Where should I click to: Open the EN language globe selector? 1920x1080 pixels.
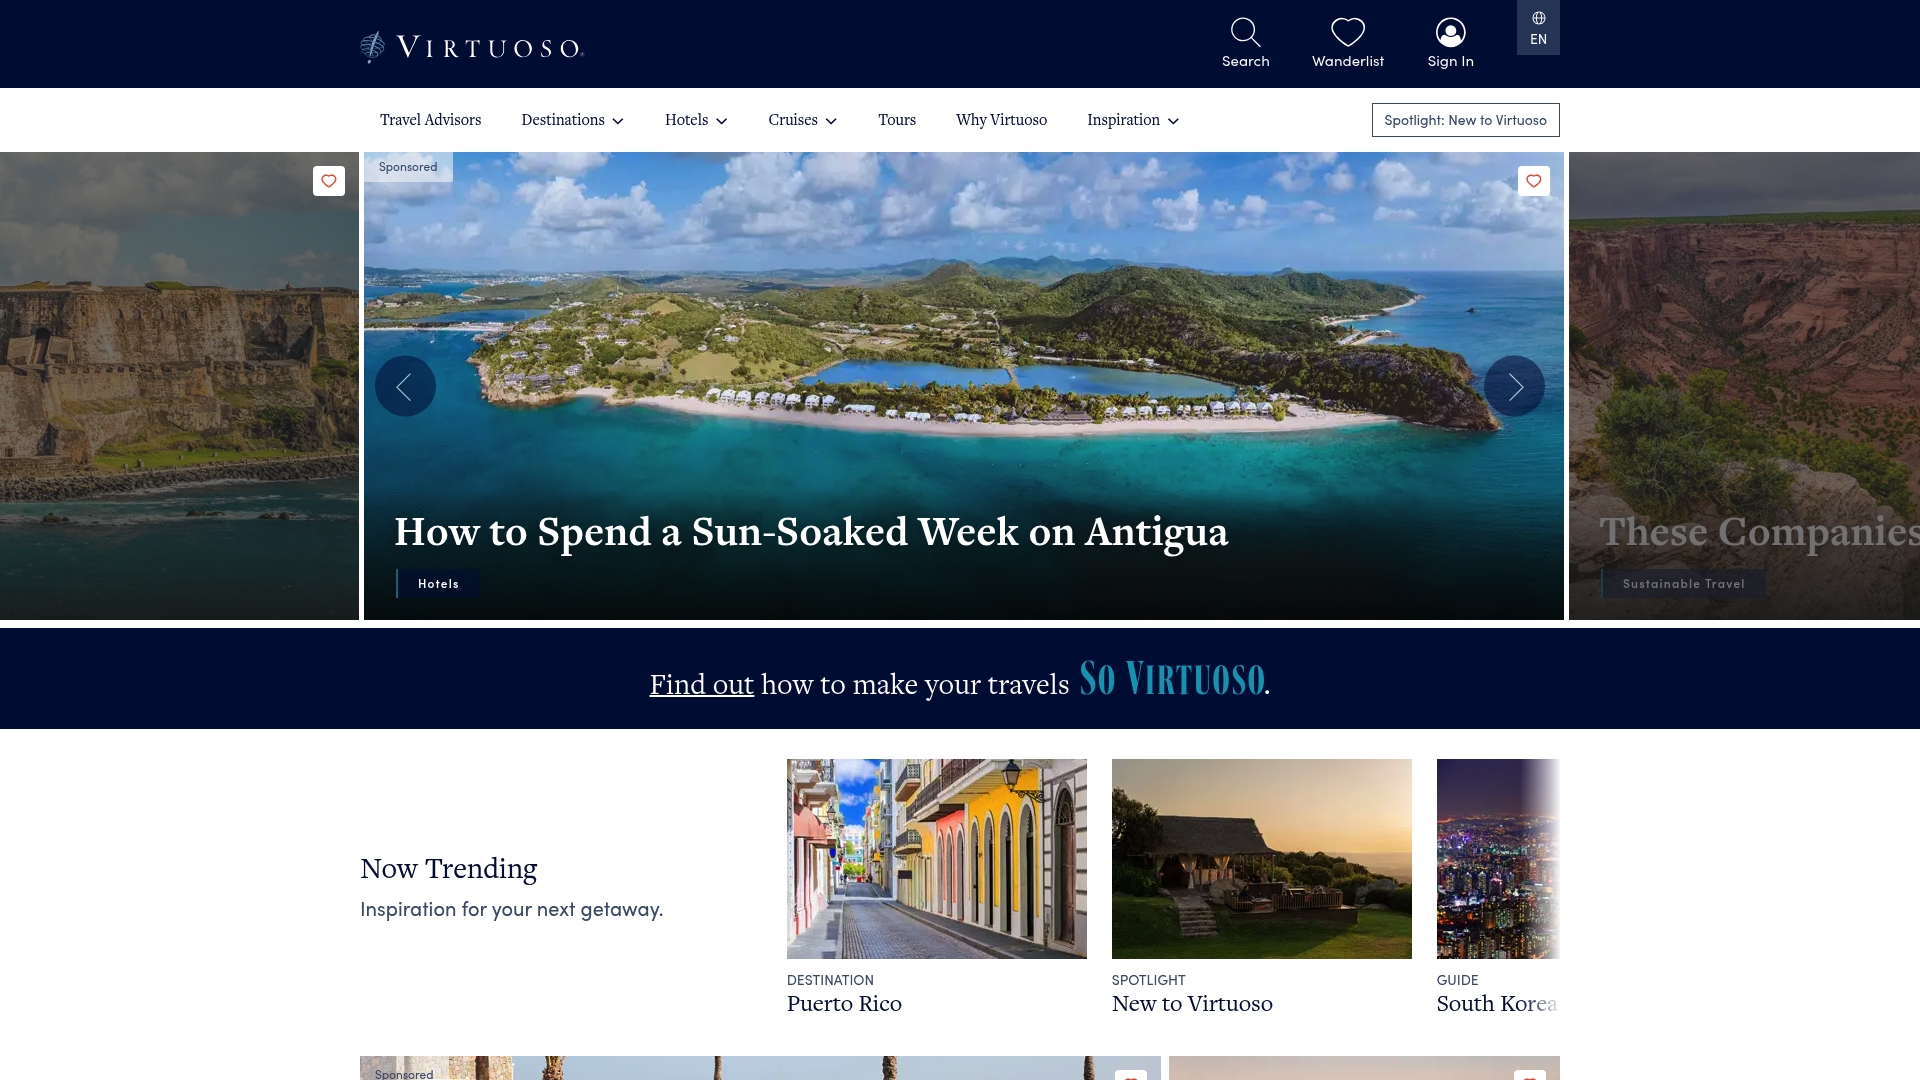(1538, 28)
